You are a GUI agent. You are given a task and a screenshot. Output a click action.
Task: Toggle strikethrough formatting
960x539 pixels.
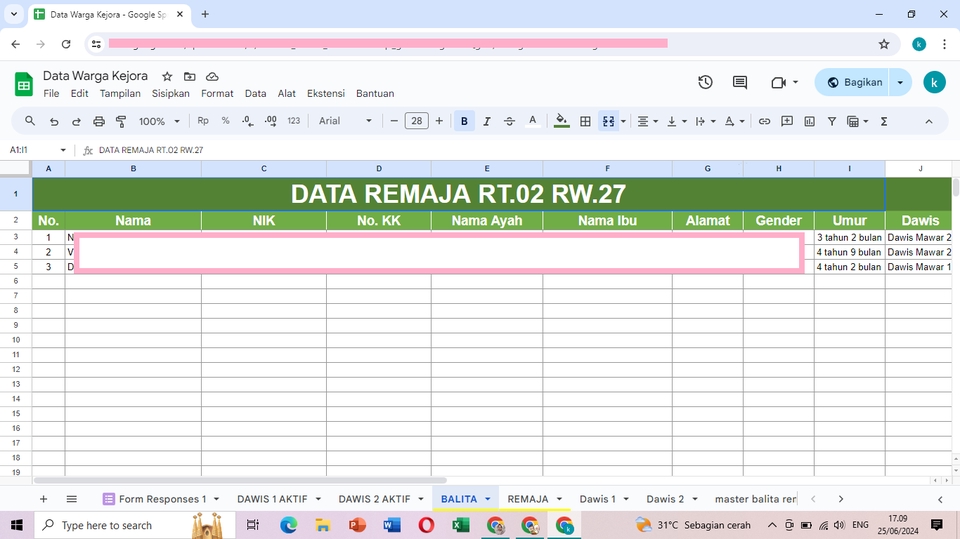509,121
